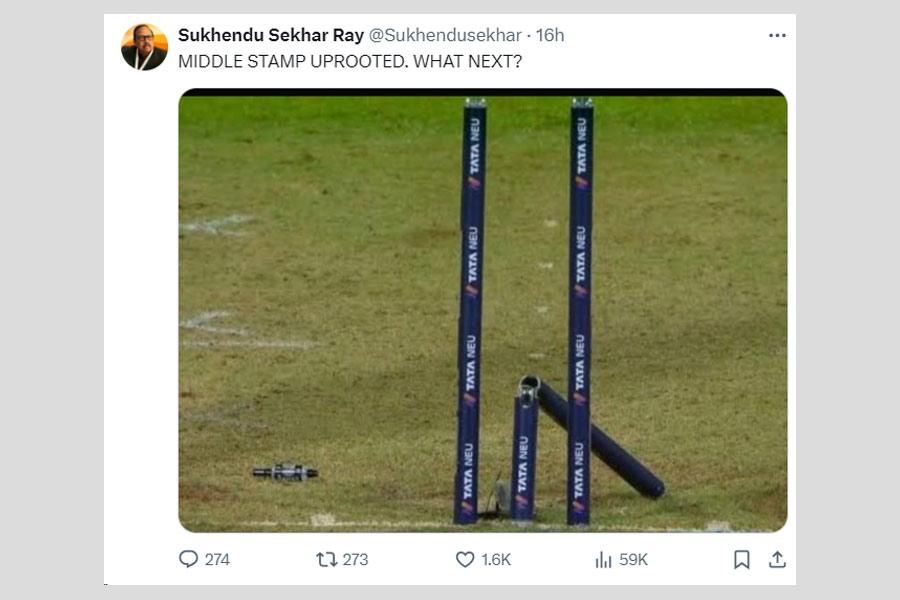
Task: Click the left standing stump in the photo
Action: pos(472,310)
